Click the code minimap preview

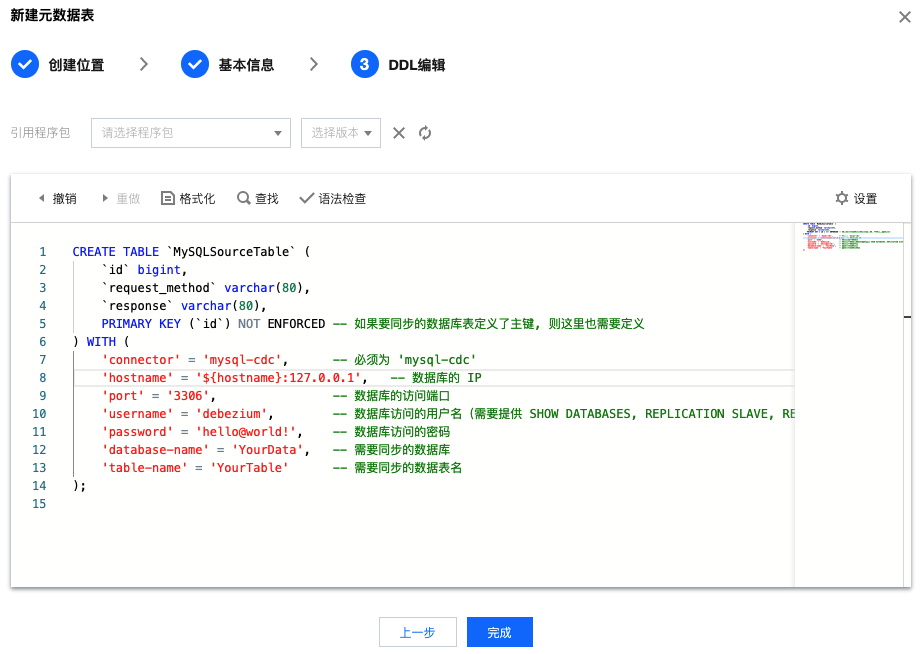852,236
